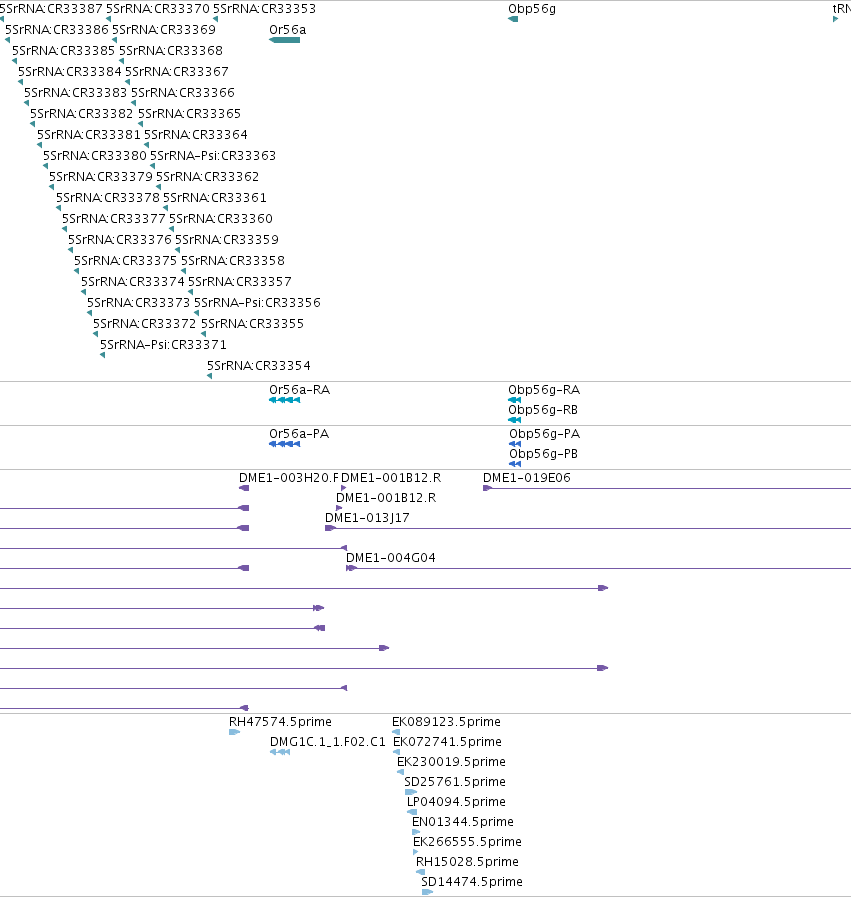
Task: Click the 5SrRNA:CR33365 label
Action: pyautogui.click(x=189, y=114)
